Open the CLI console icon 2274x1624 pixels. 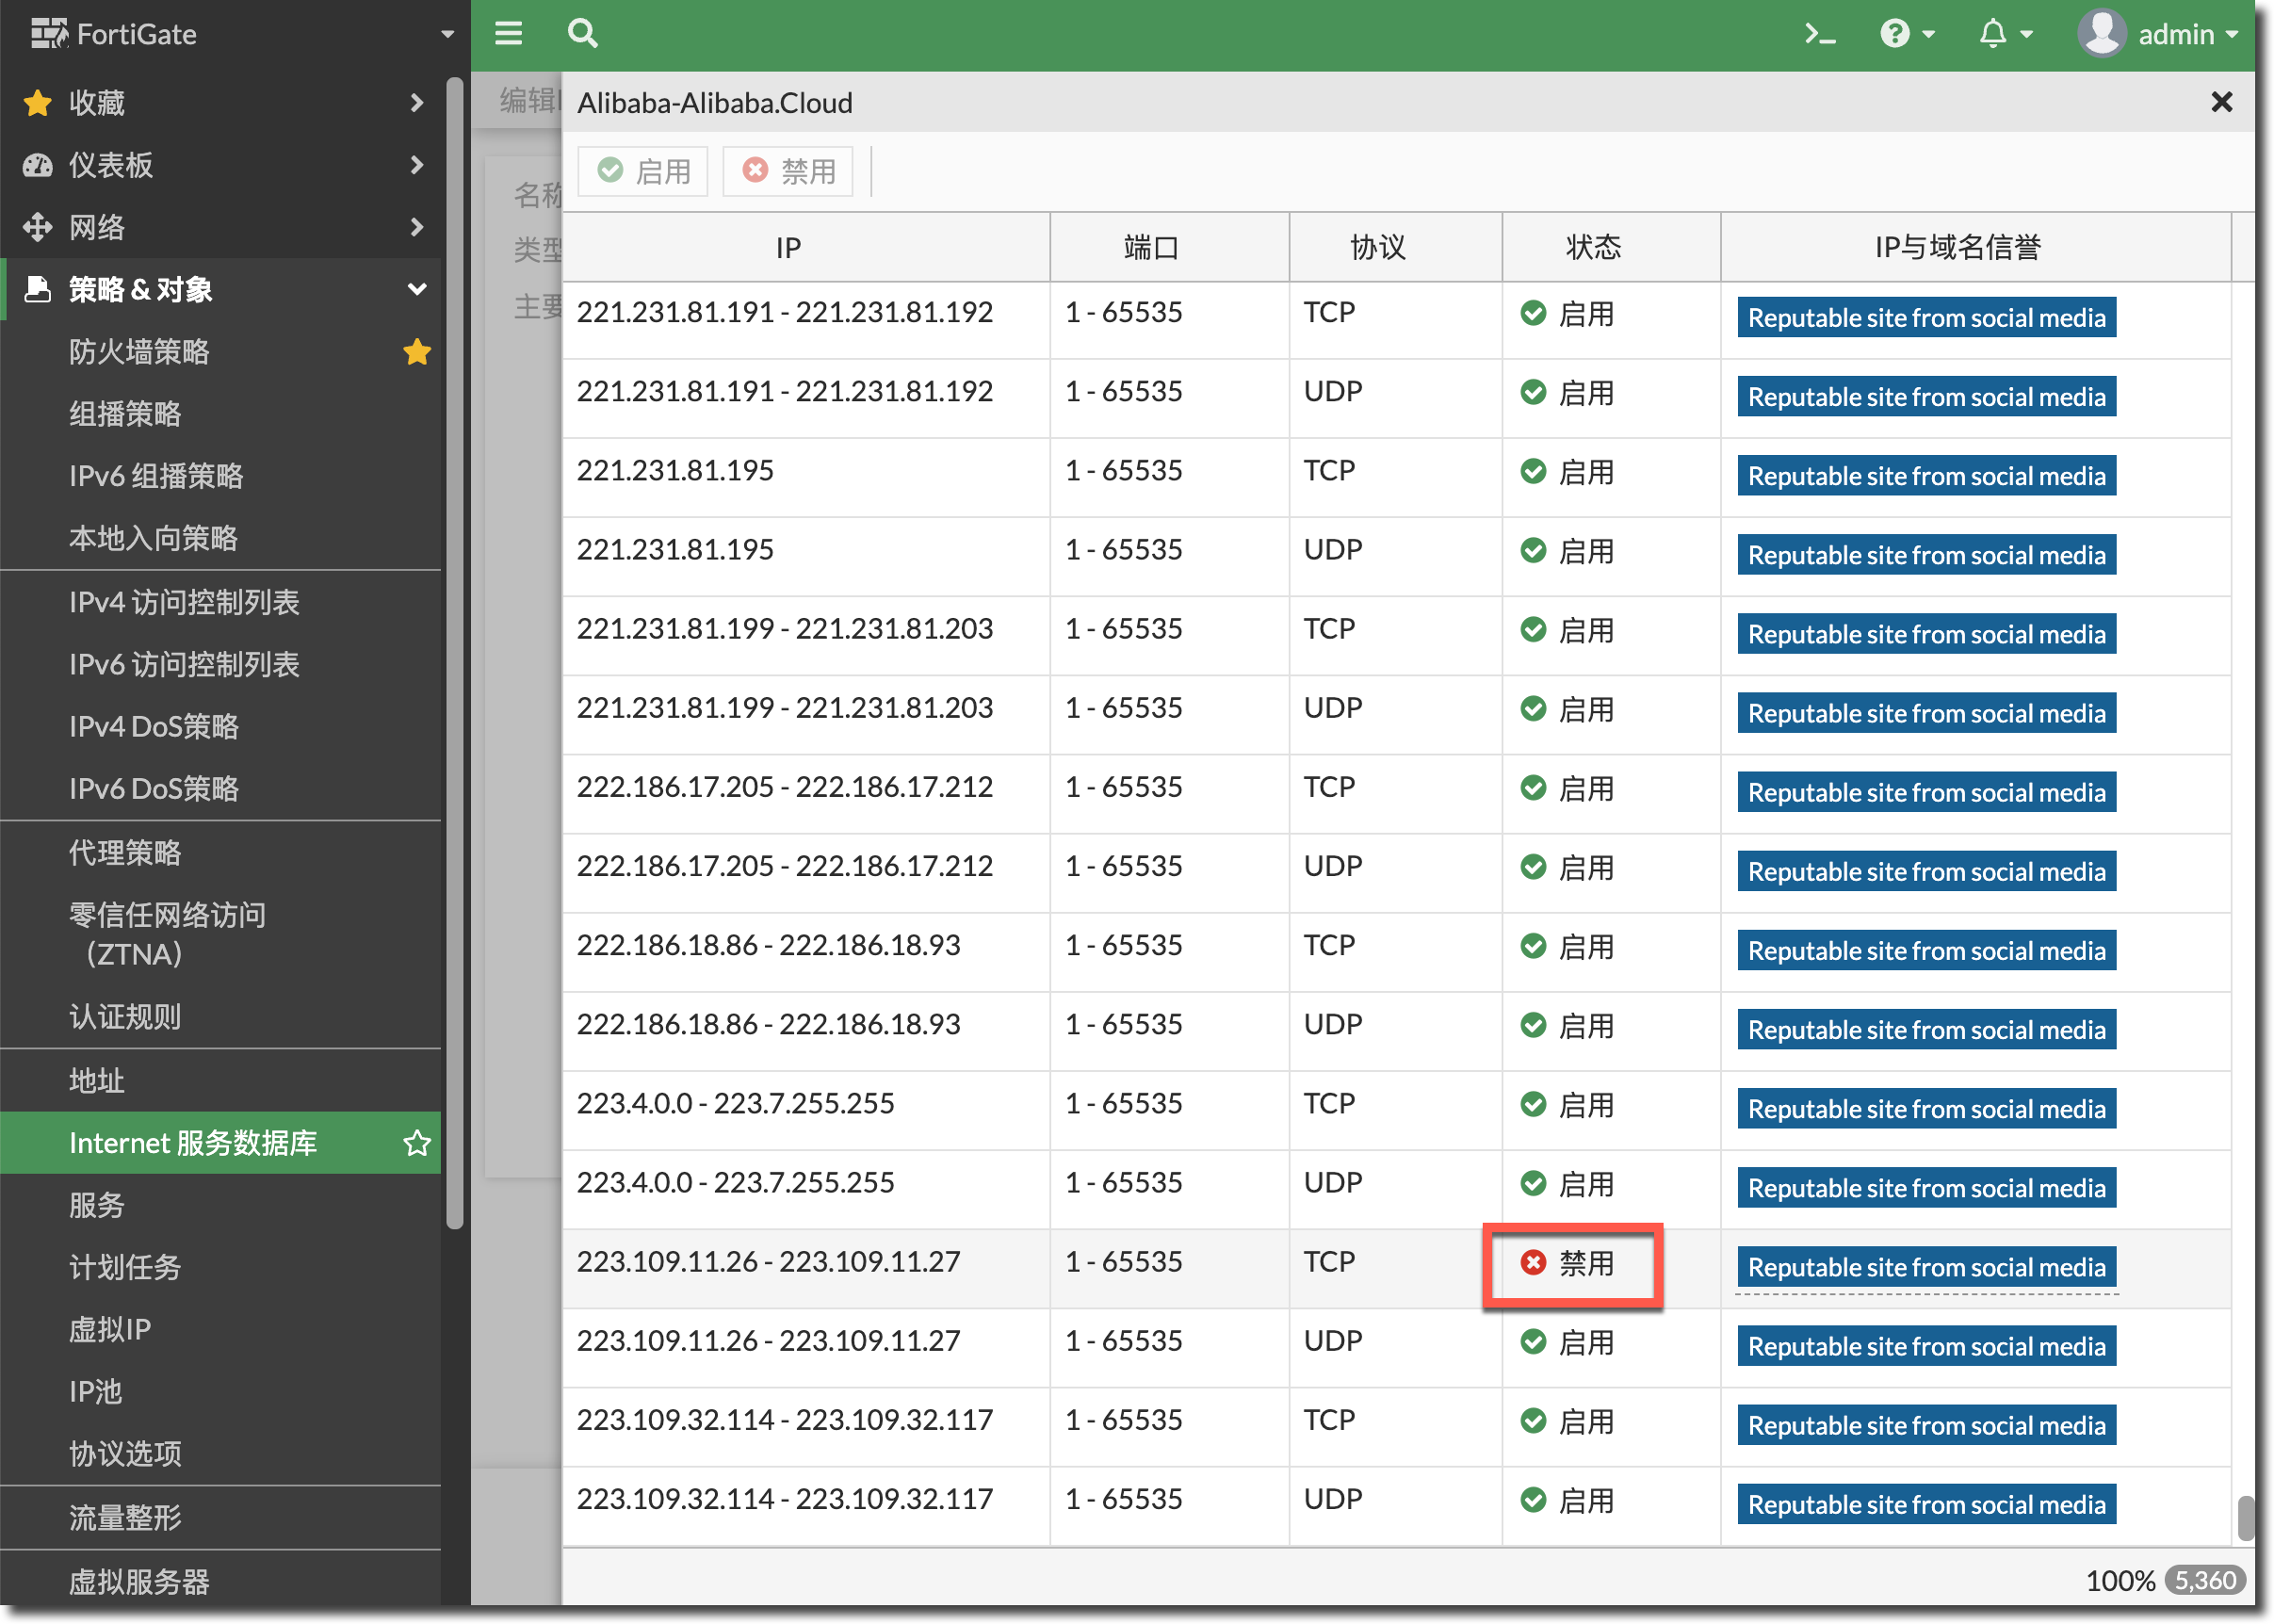coord(1819,34)
